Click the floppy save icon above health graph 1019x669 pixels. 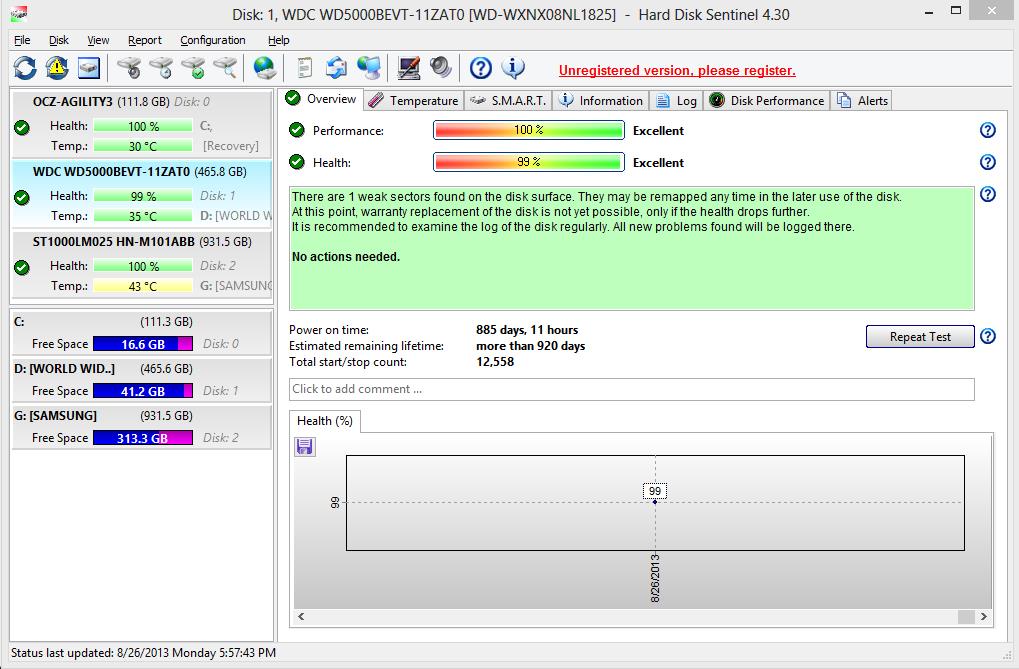coord(305,447)
